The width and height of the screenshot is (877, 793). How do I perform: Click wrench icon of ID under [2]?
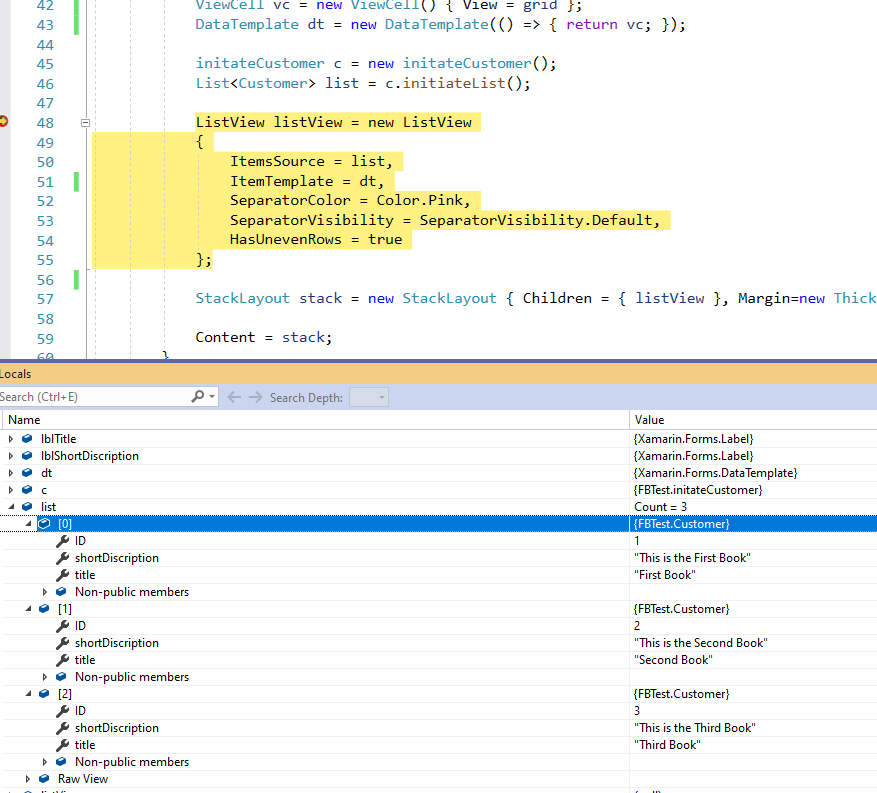[x=62, y=711]
